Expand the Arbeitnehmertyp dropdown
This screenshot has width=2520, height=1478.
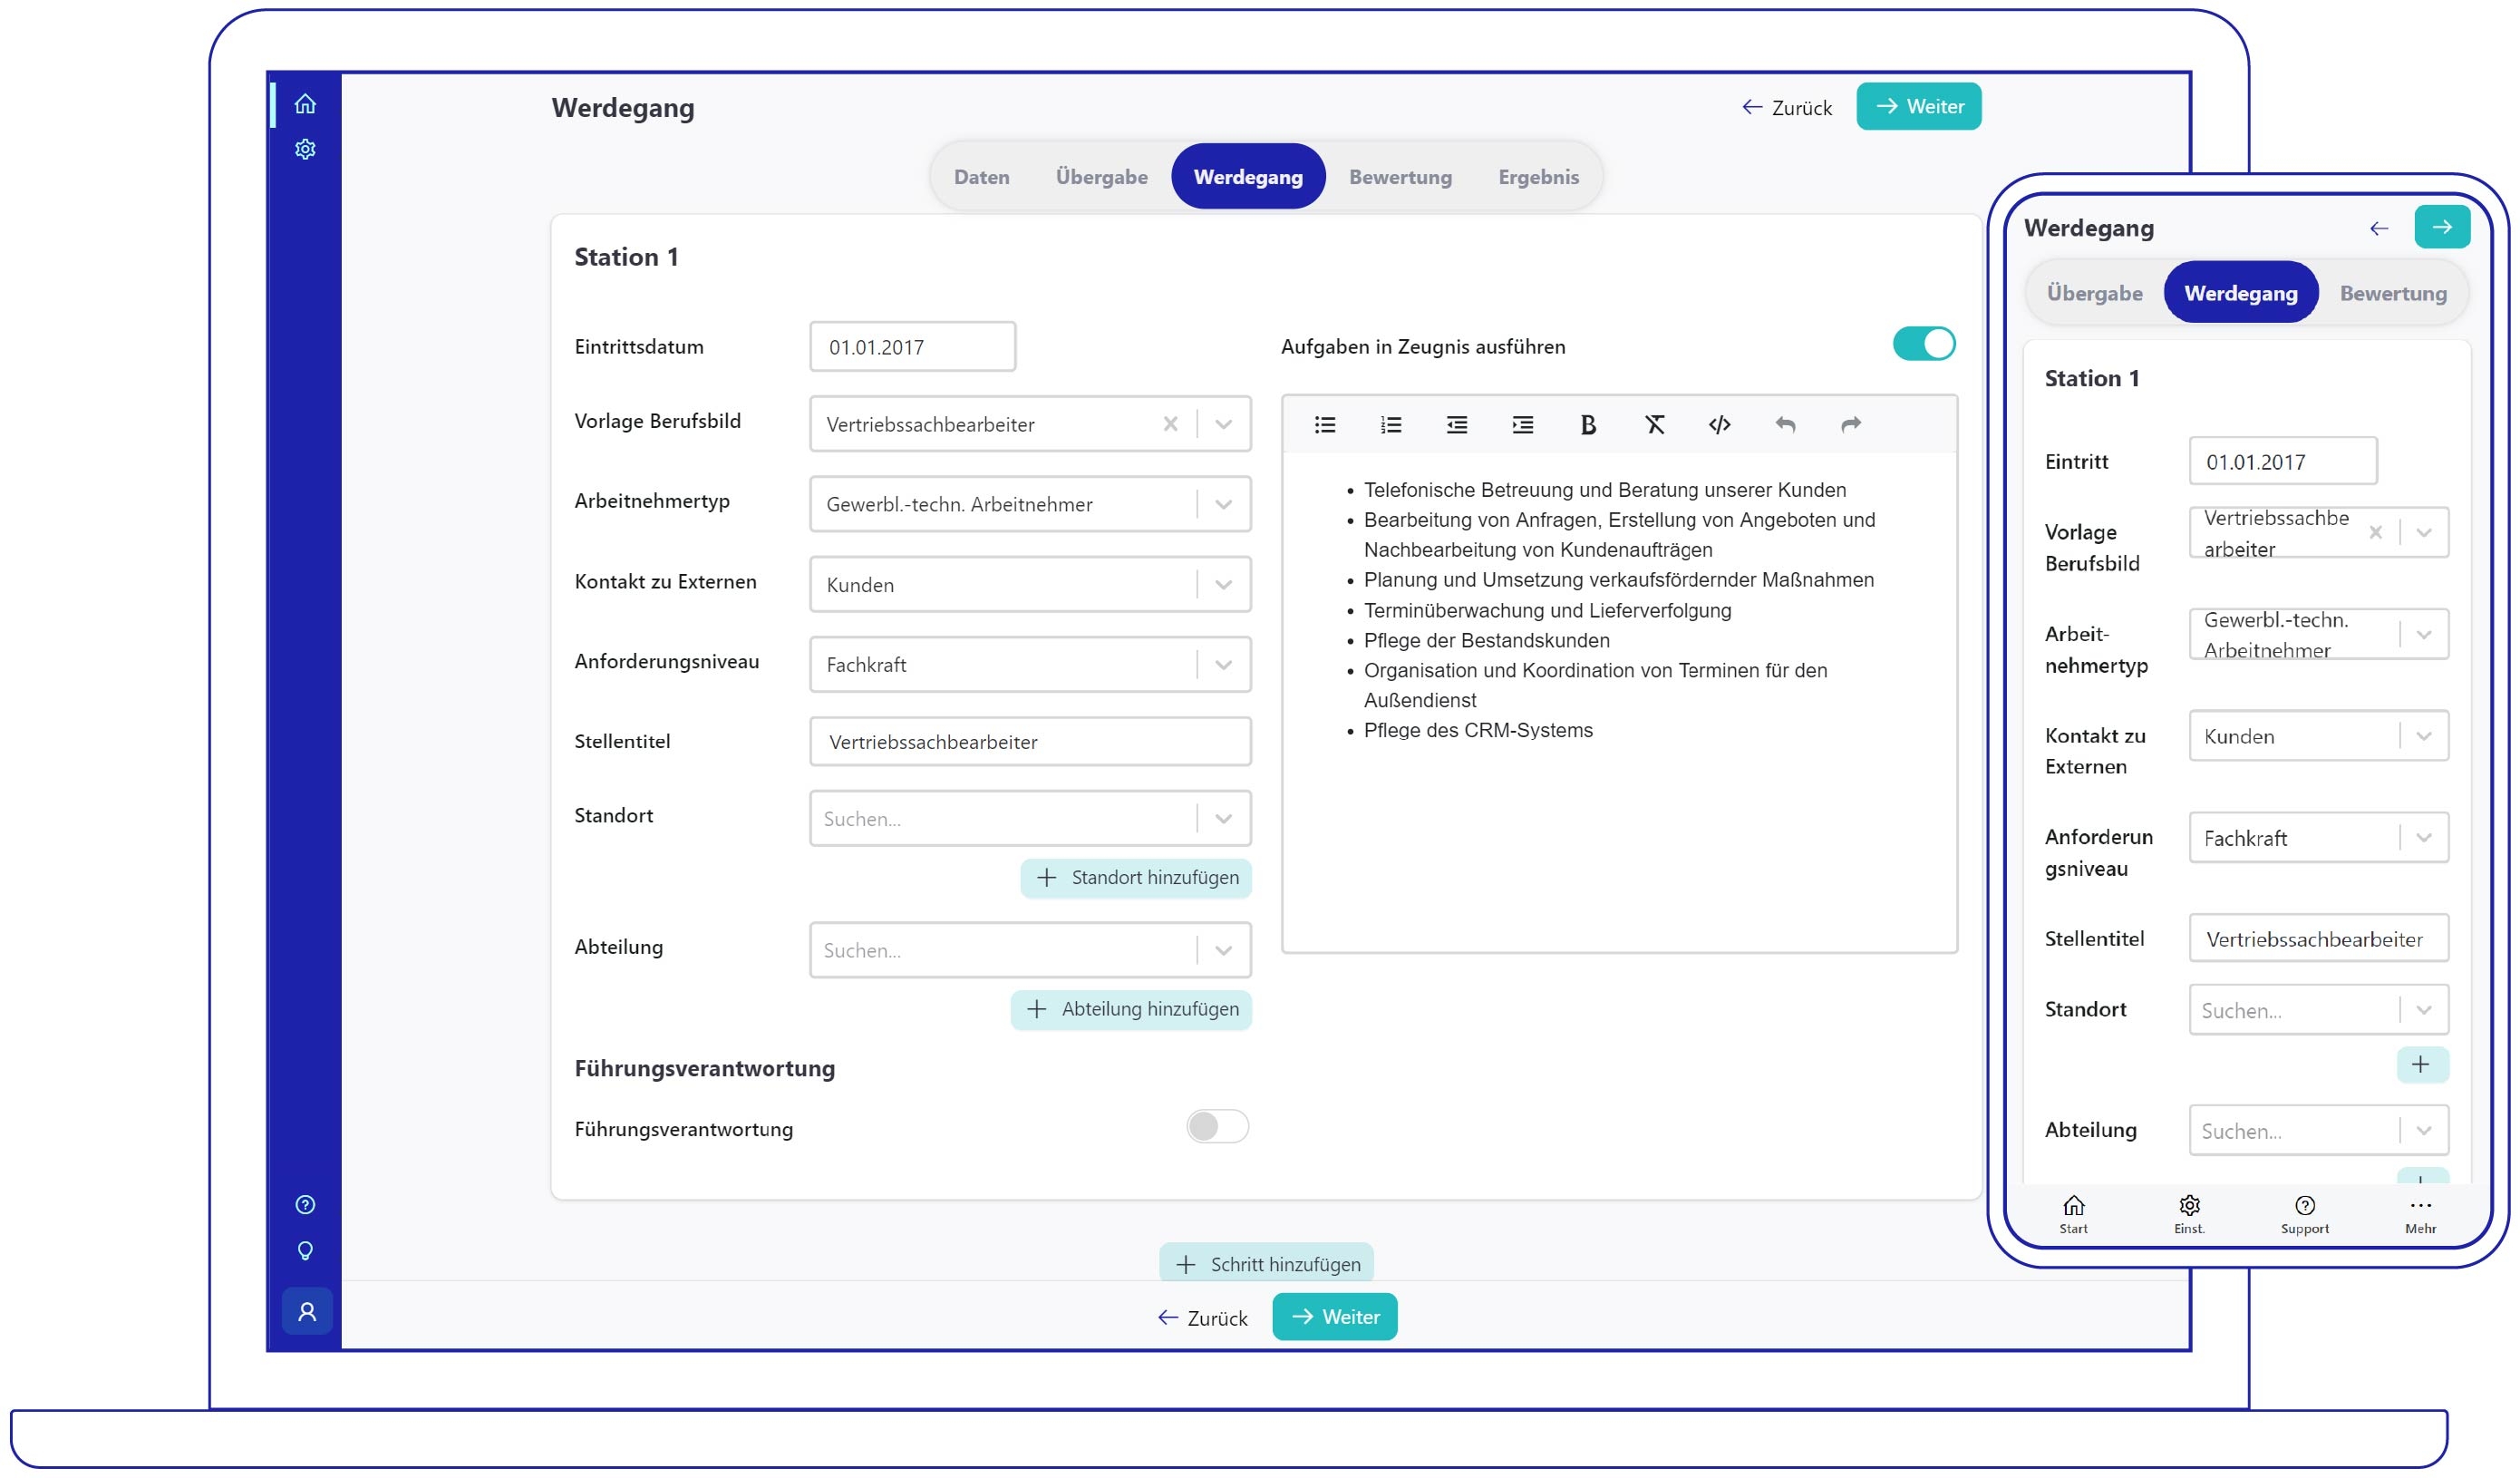(x=1223, y=504)
